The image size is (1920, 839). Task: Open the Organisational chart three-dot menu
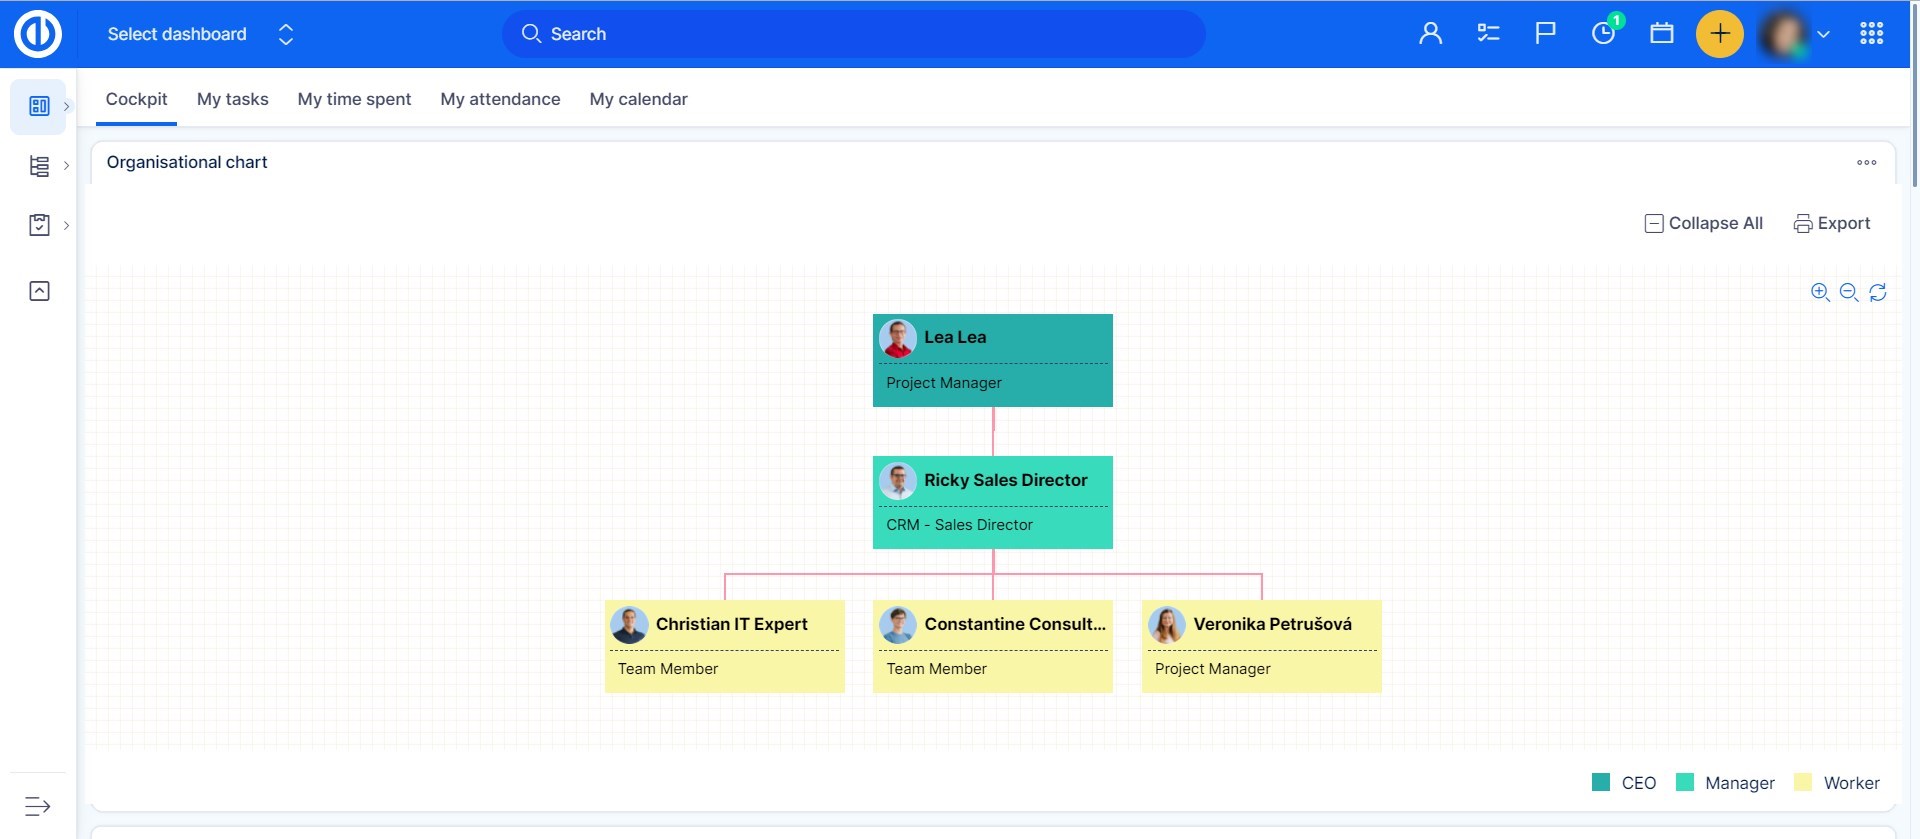pyautogui.click(x=1866, y=162)
